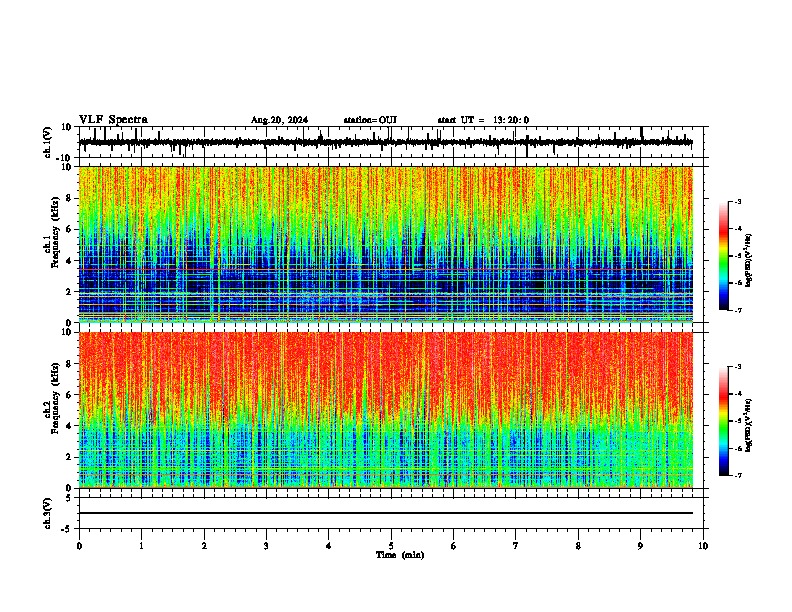This screenshot has width=792, height=612.
Task: Click inside the ch.1 spectrogram plot
Action: (386, 244)
